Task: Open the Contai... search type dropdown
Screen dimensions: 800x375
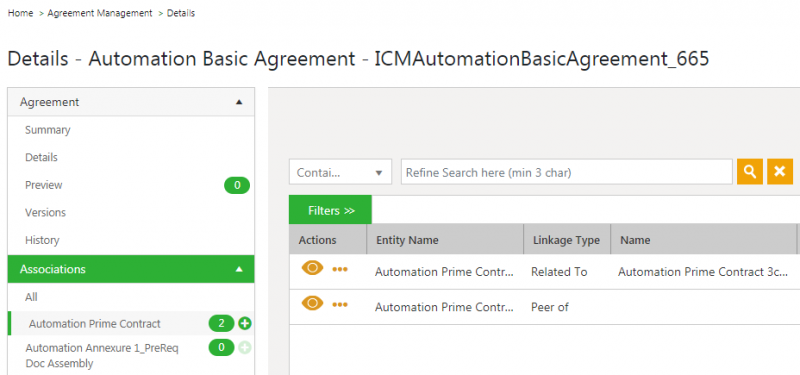Action: tap(340, 172)
